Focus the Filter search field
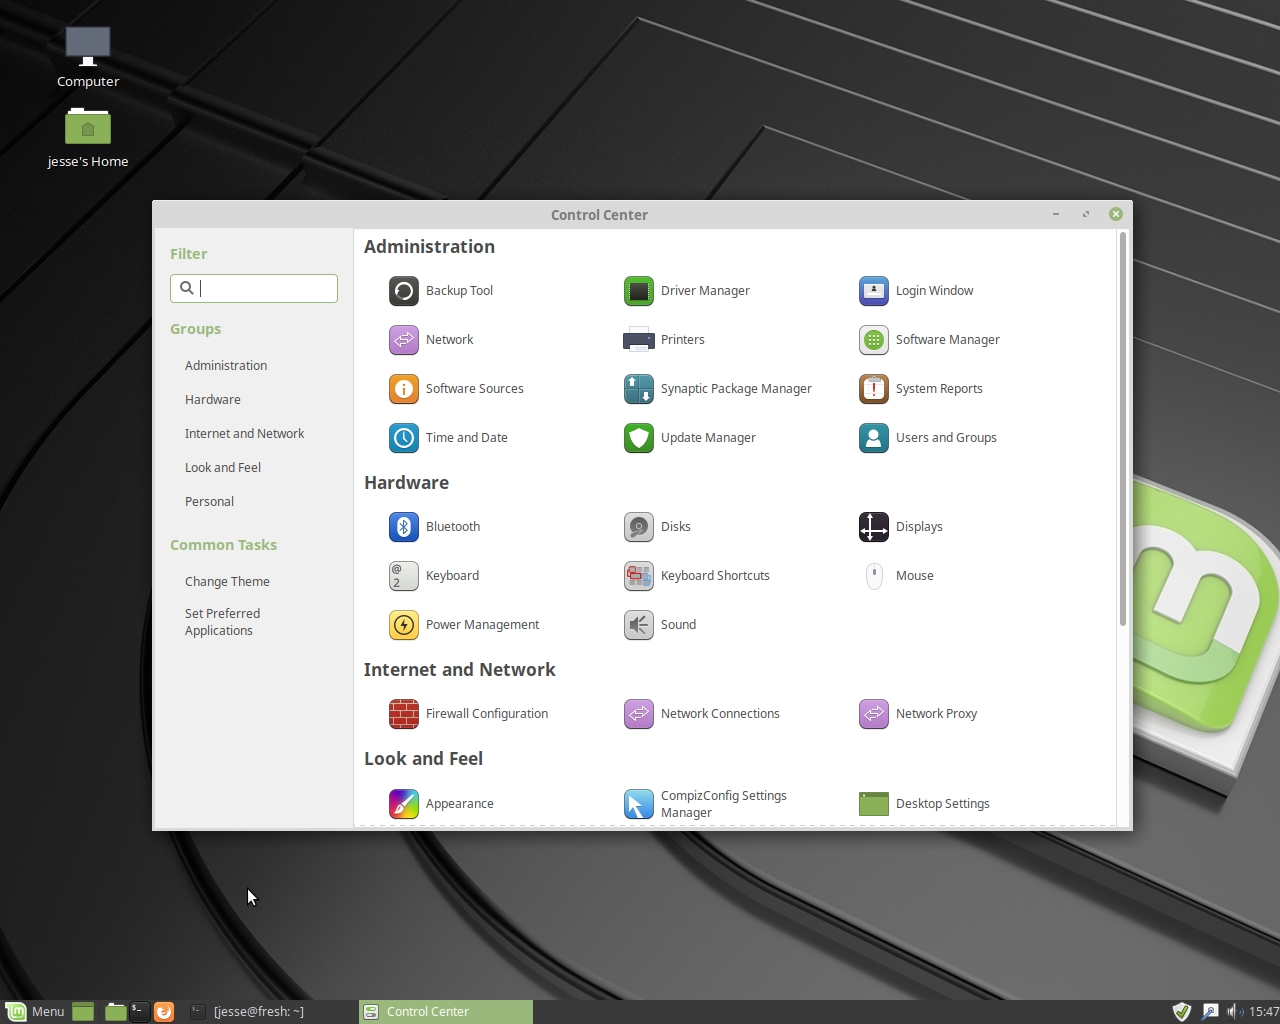 pyautogui.click(x=254, y=288)
